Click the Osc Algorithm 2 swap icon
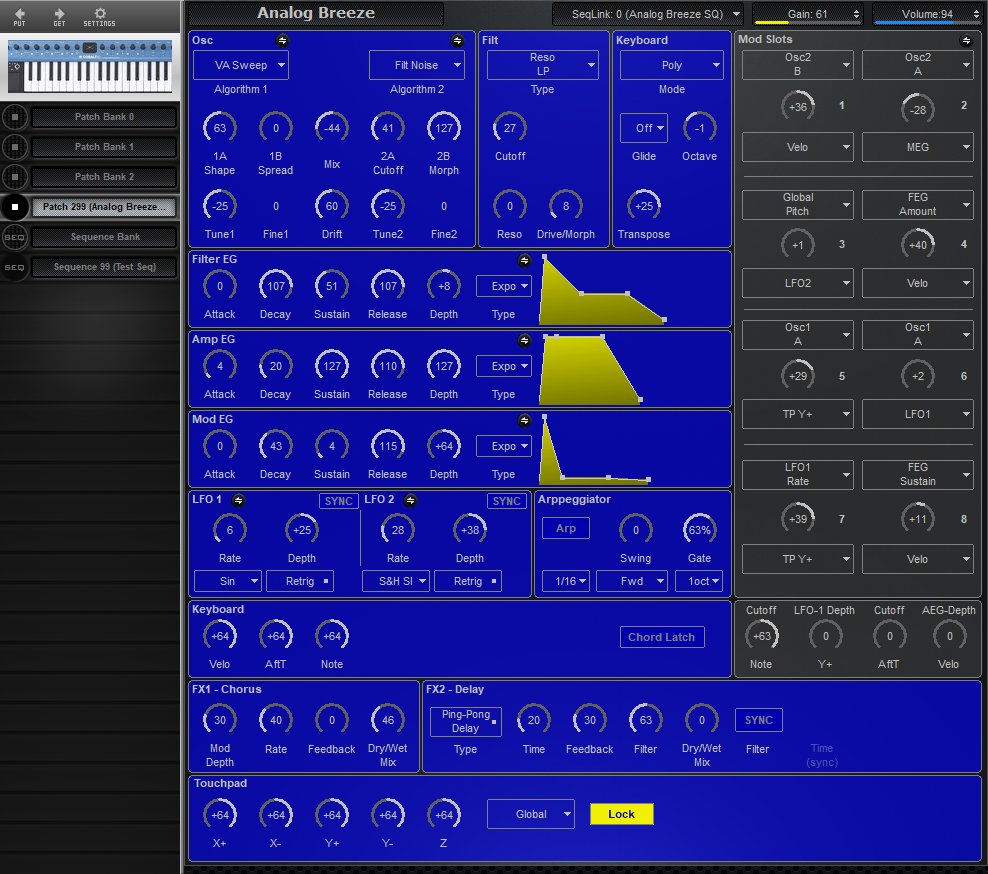The height and width of the screenshot is (874, 988). (x=457, y=40)
